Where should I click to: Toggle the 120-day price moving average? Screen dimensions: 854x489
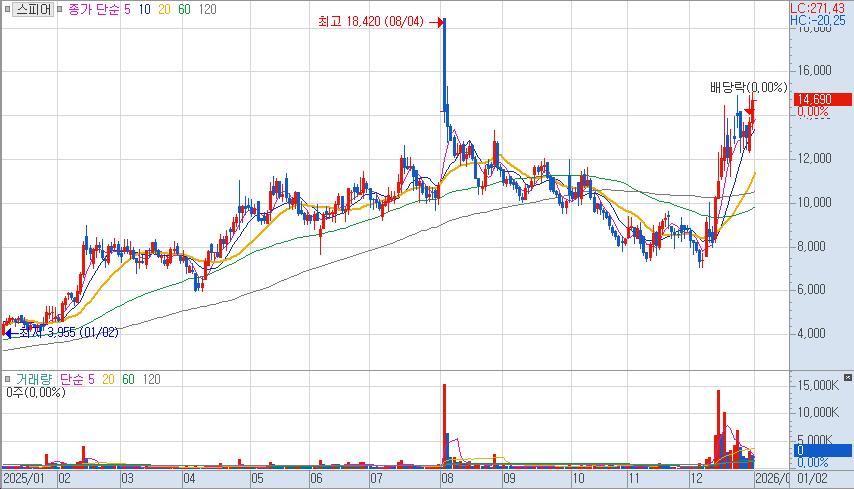tap(208, 9)
